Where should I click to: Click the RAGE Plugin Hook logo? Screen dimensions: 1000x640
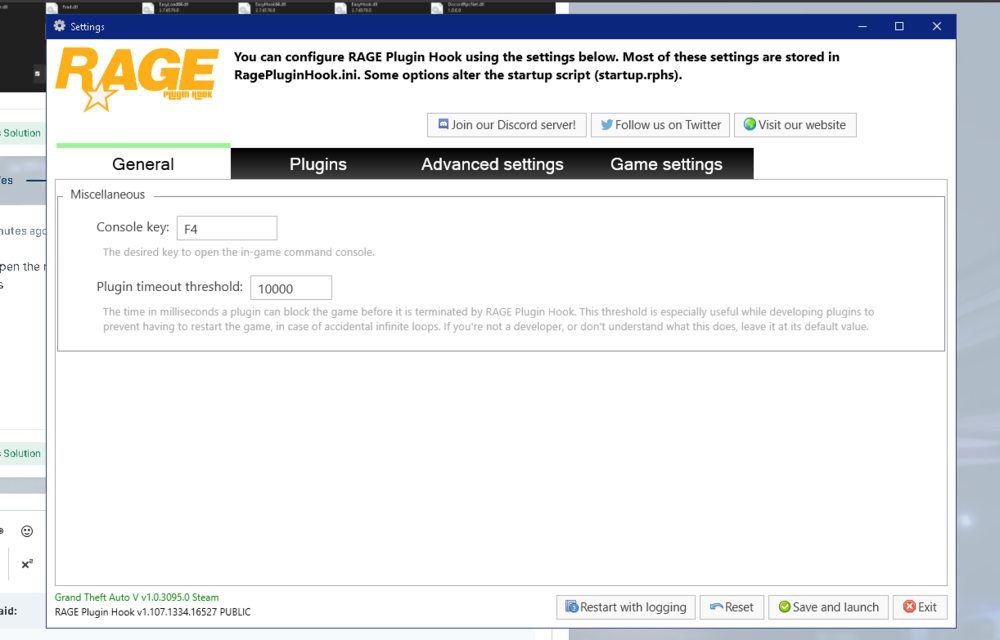click(136, 75)
